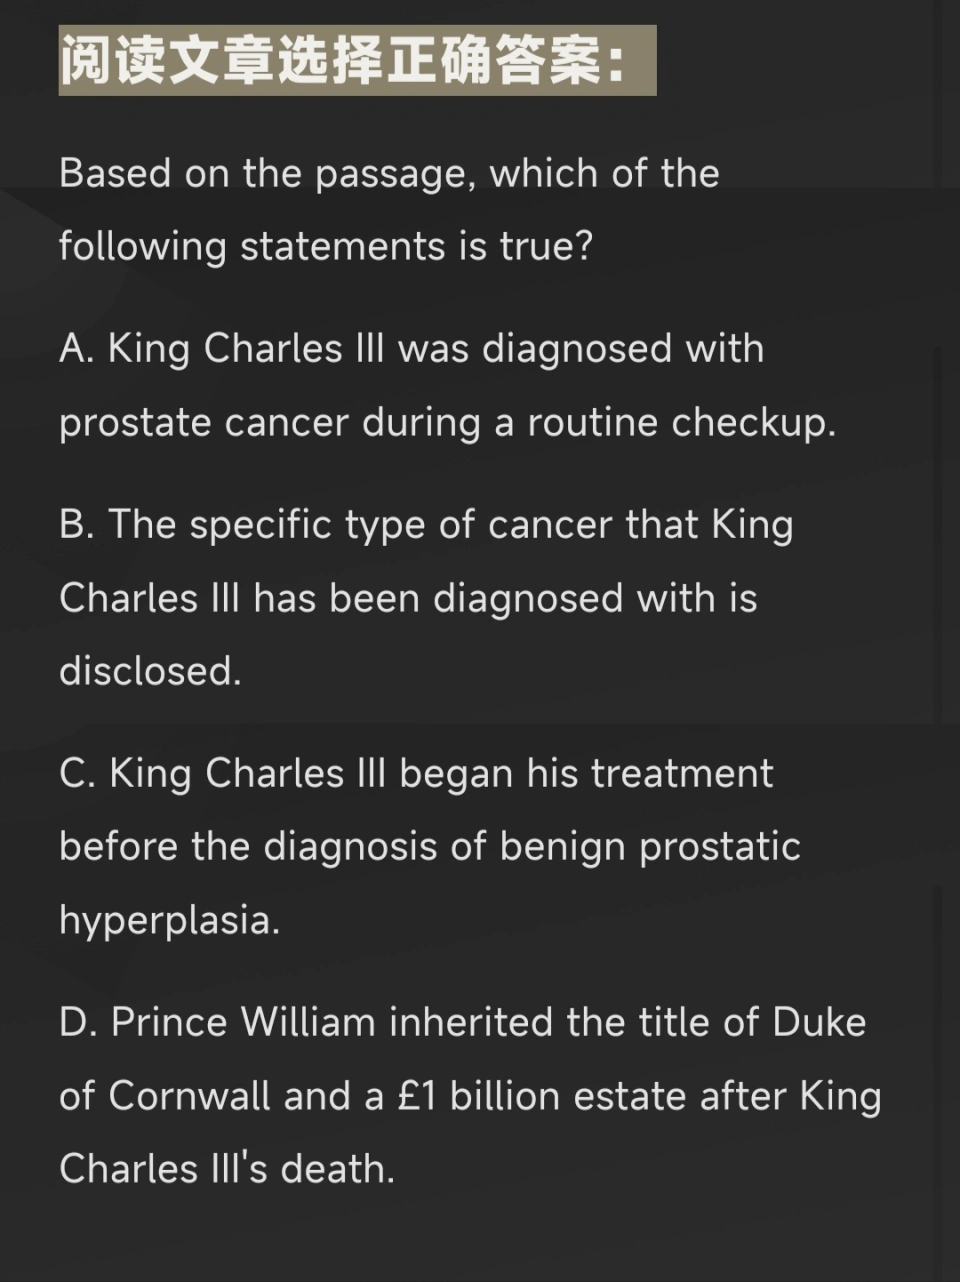Click the letter 'B.' option marker
This screenshot has width=960, height=1282.
point(77,525)
